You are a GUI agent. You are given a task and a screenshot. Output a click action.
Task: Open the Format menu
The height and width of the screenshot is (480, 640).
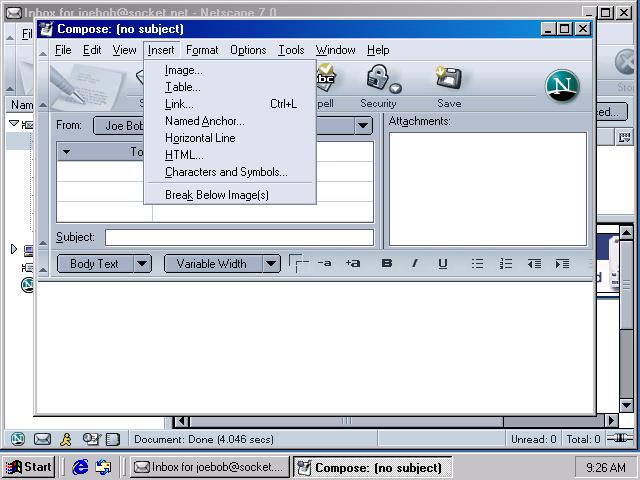202,50
